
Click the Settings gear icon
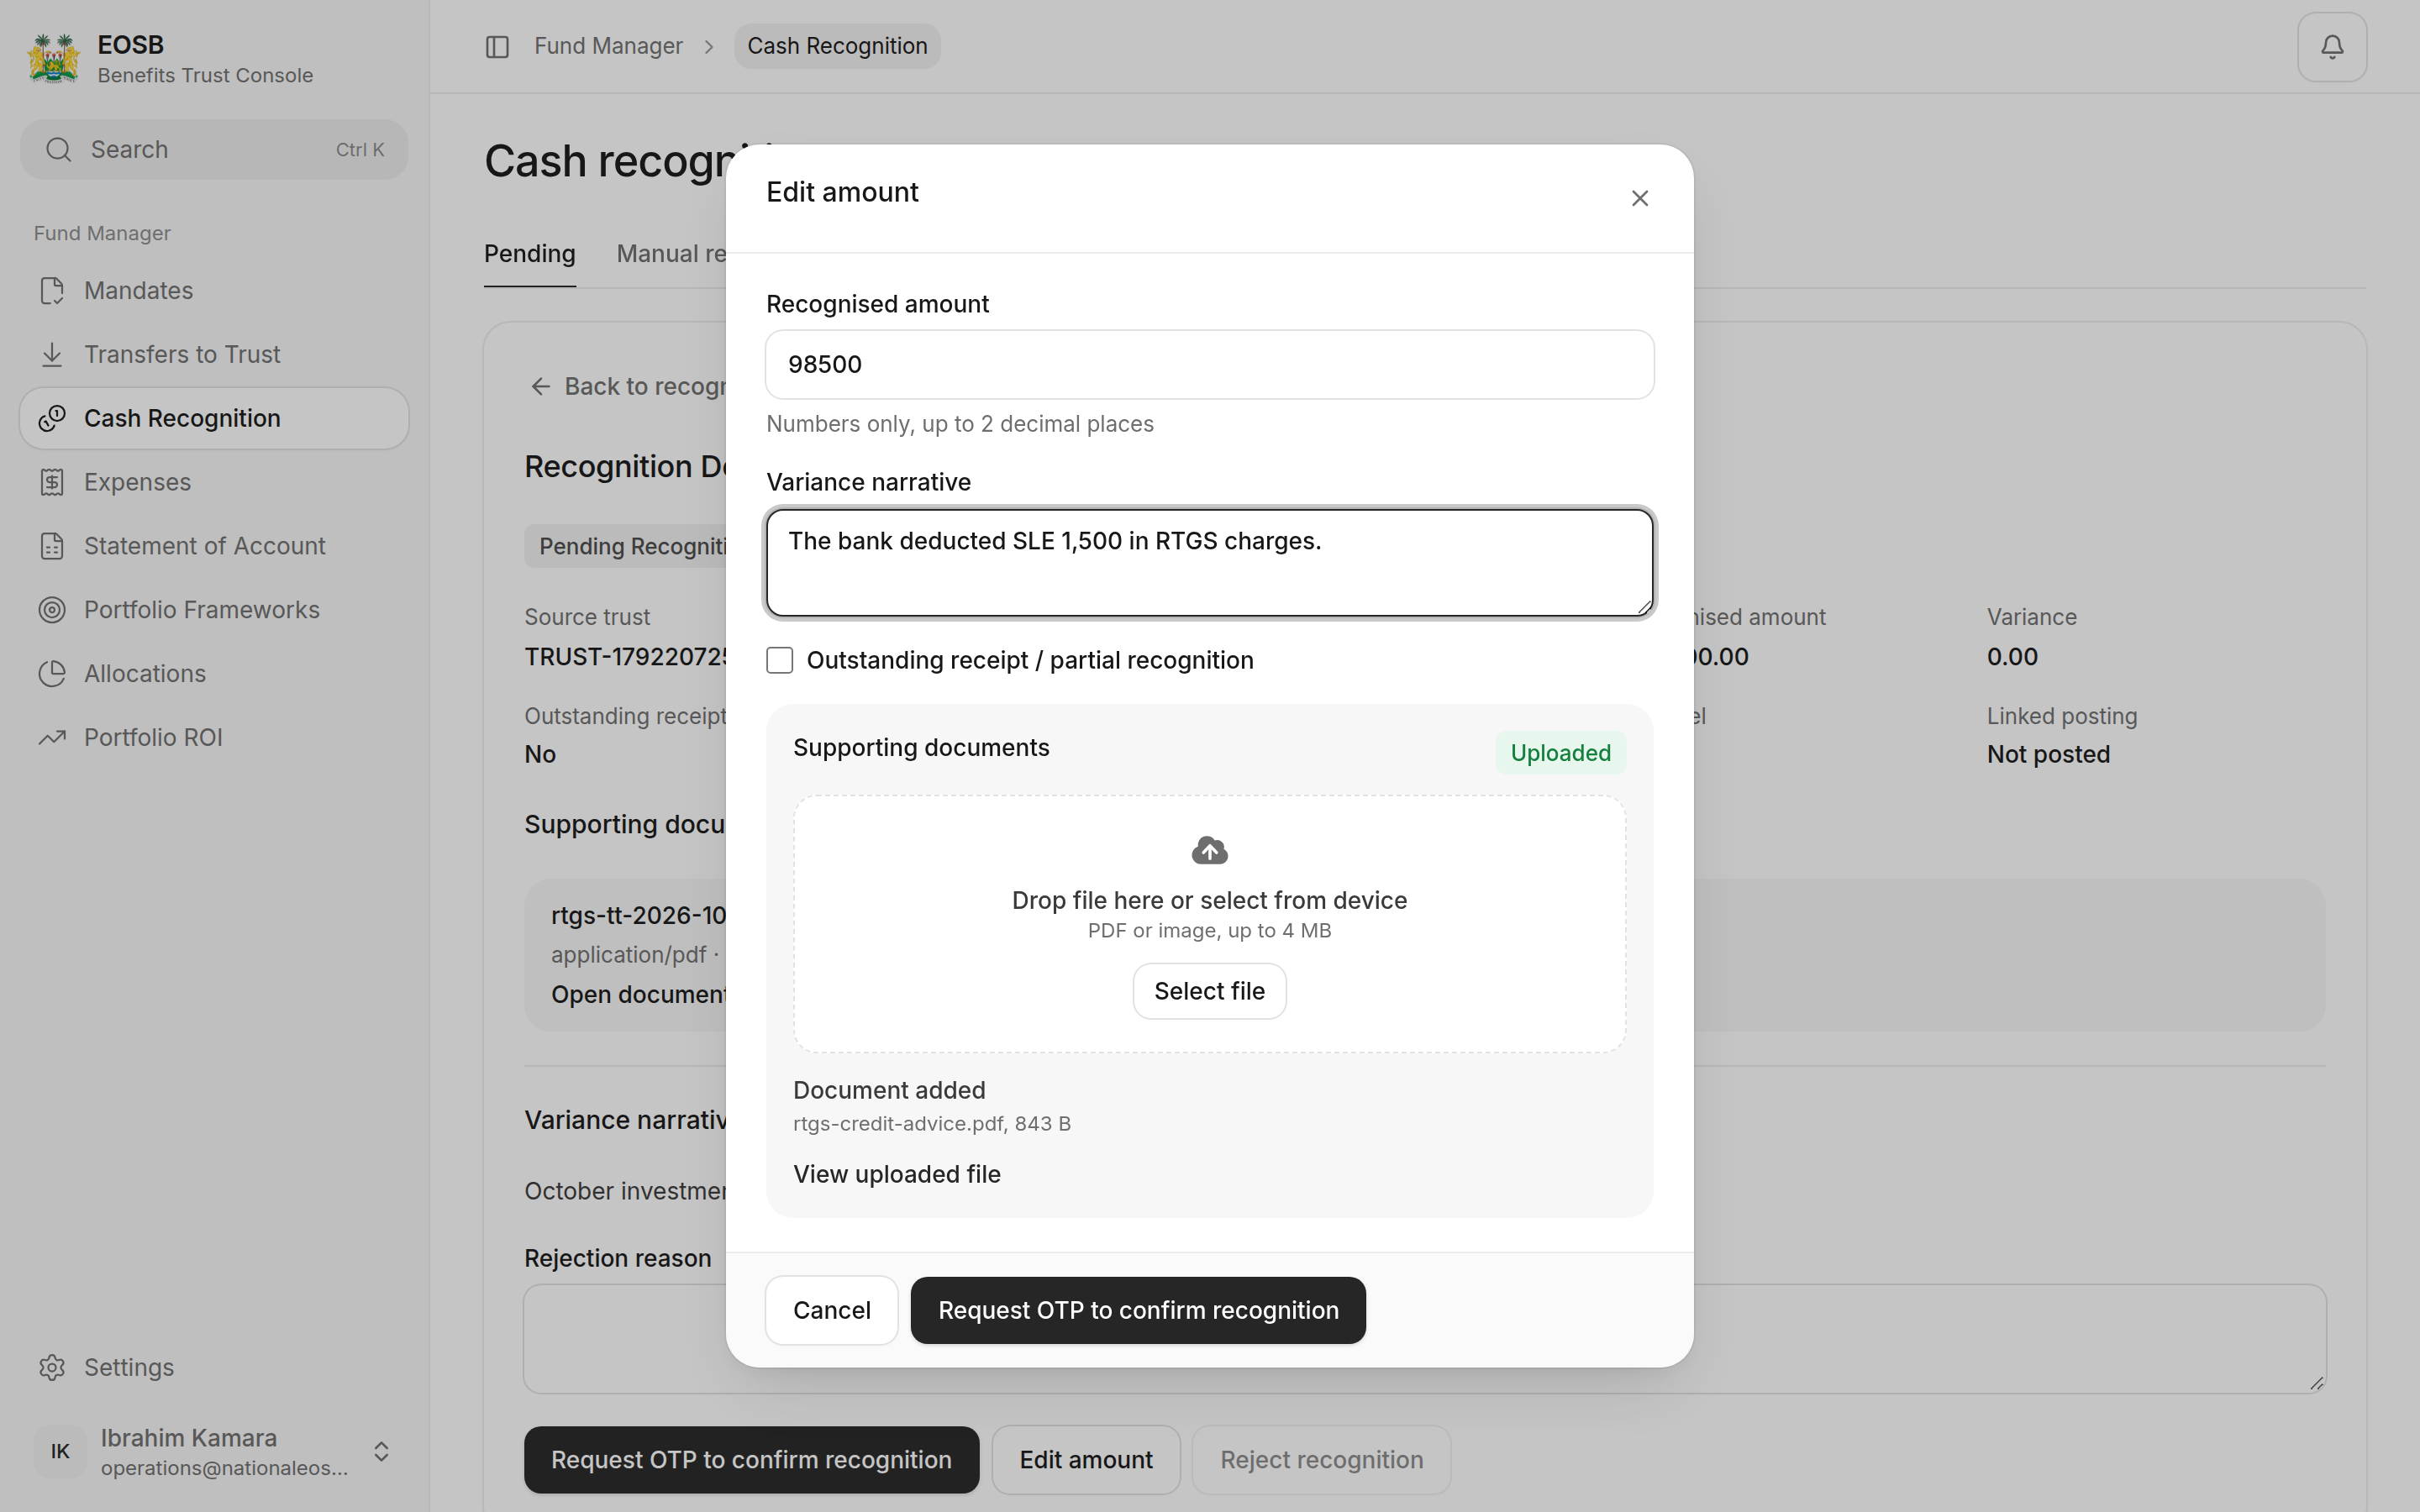pos(52,1367)
